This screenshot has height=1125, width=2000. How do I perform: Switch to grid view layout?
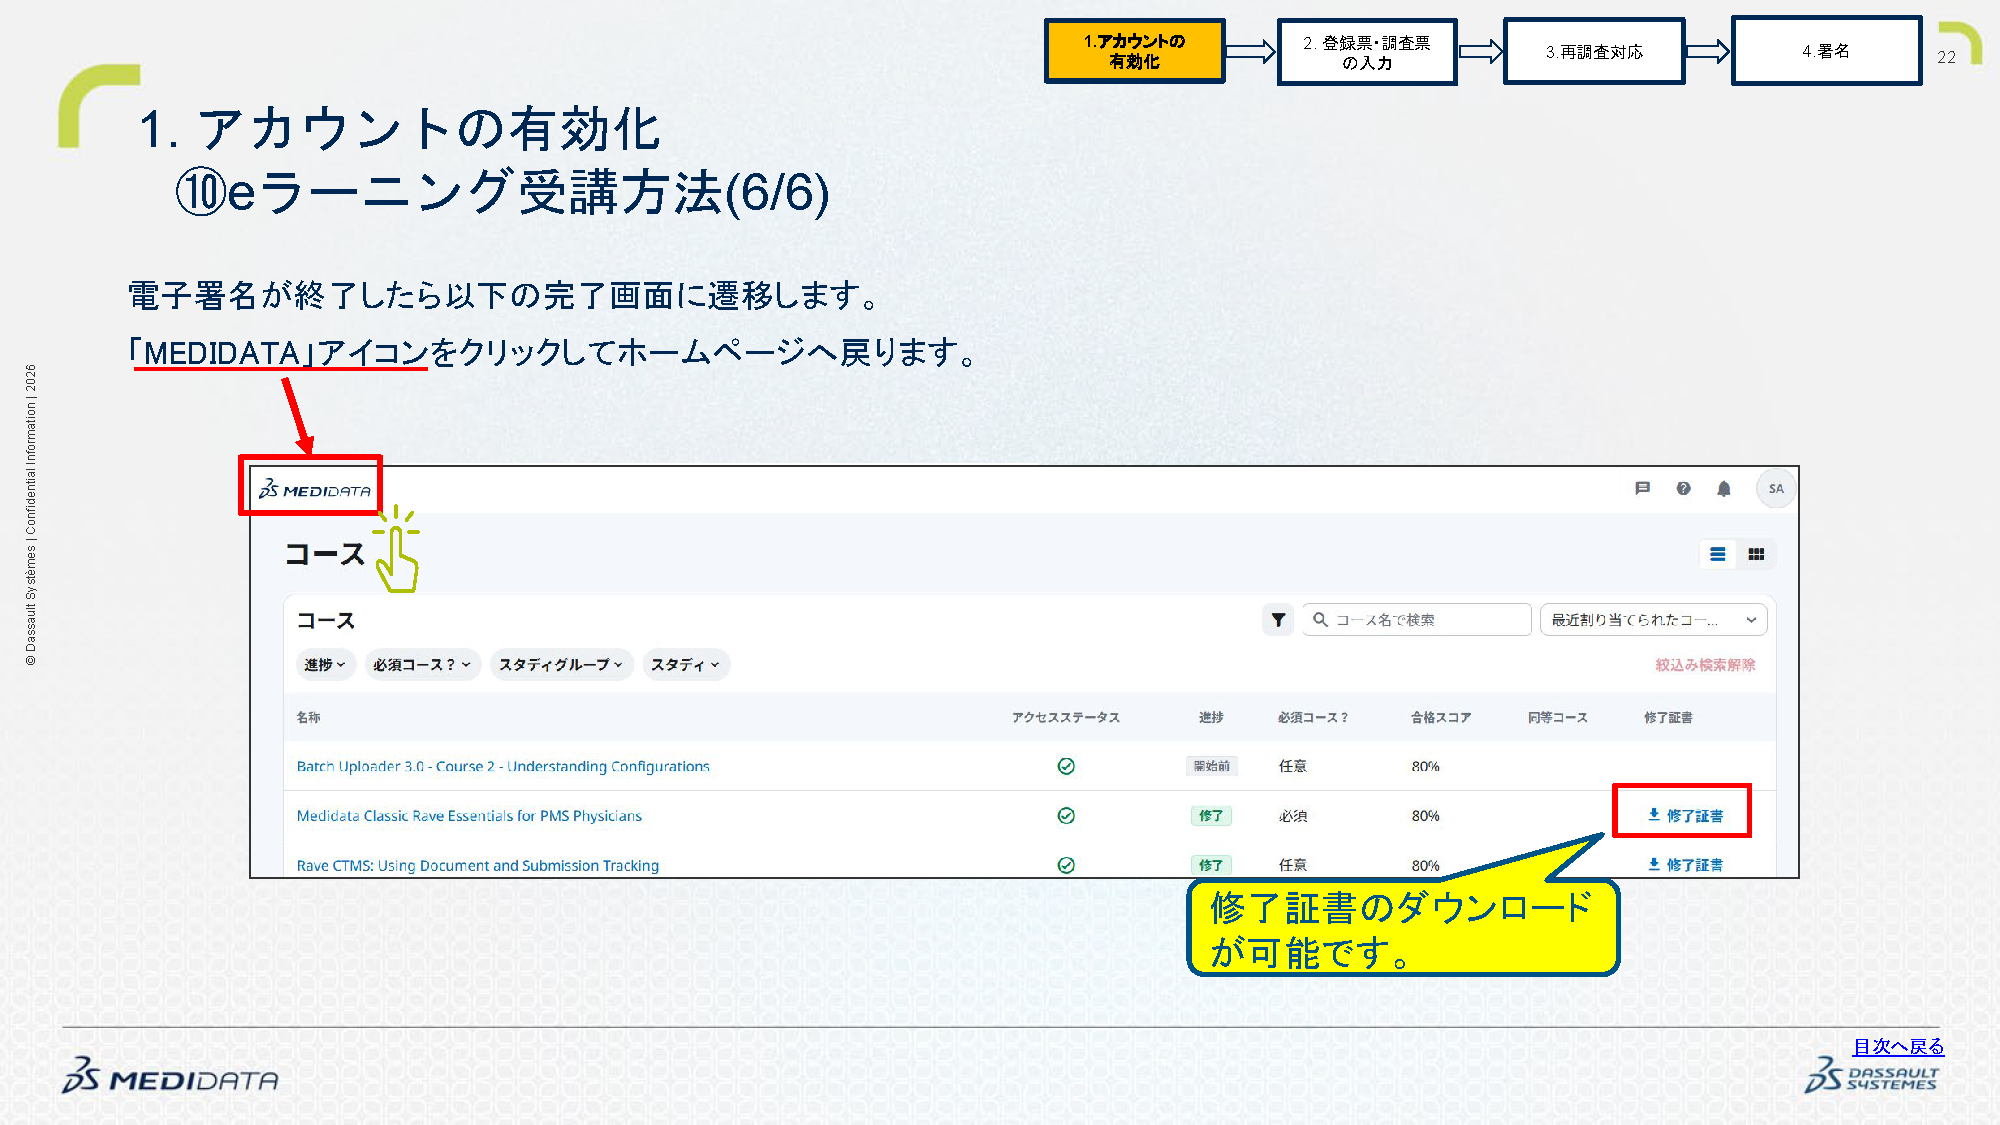[x=1756, y=554]
